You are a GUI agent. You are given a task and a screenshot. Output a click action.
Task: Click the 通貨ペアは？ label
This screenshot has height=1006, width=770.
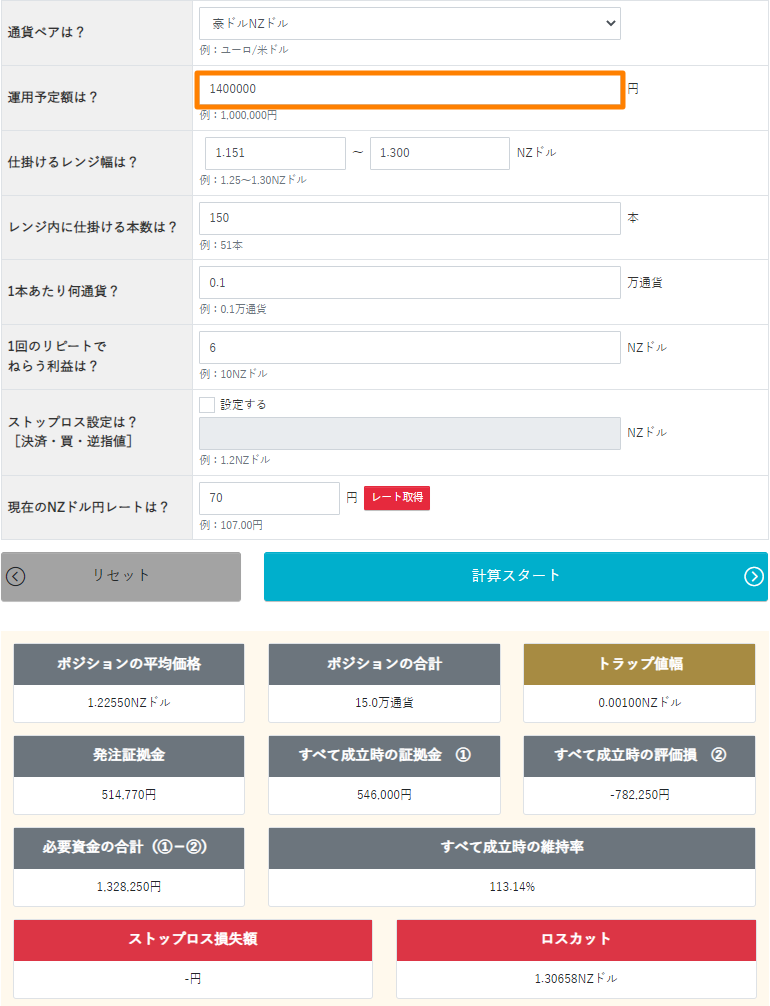coord(46,32)
